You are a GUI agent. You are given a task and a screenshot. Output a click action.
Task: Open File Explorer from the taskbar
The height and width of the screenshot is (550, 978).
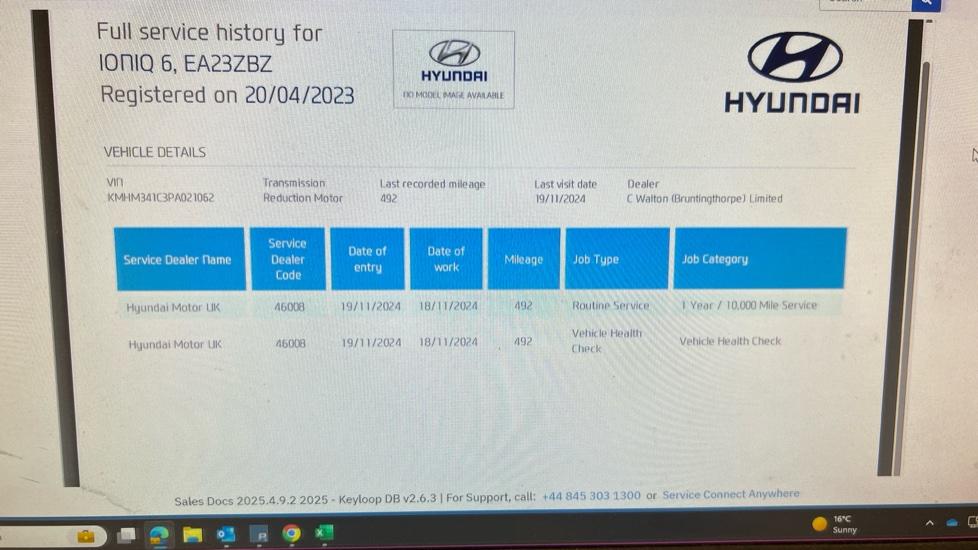(192, 534)
